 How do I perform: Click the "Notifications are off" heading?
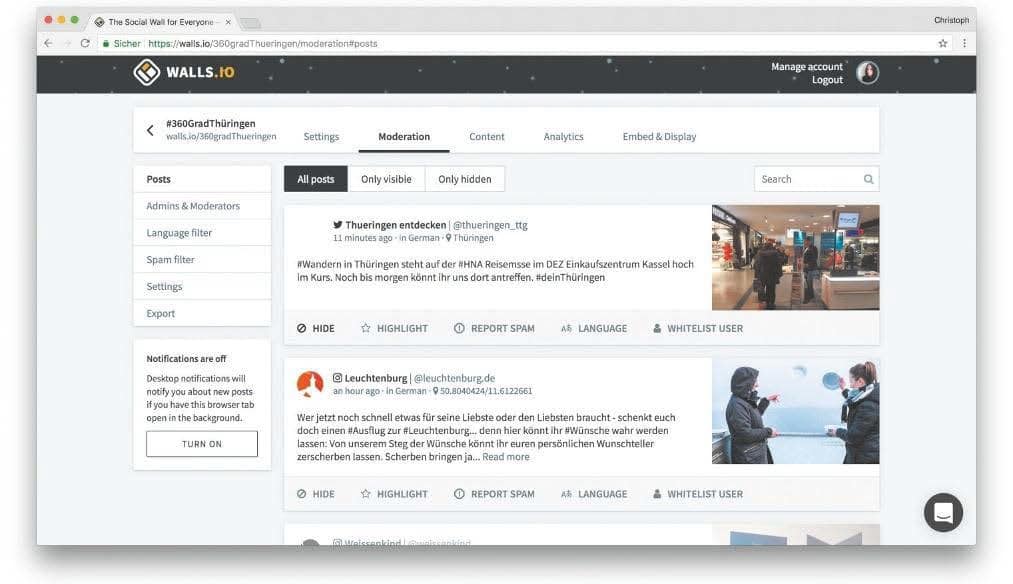186,359
